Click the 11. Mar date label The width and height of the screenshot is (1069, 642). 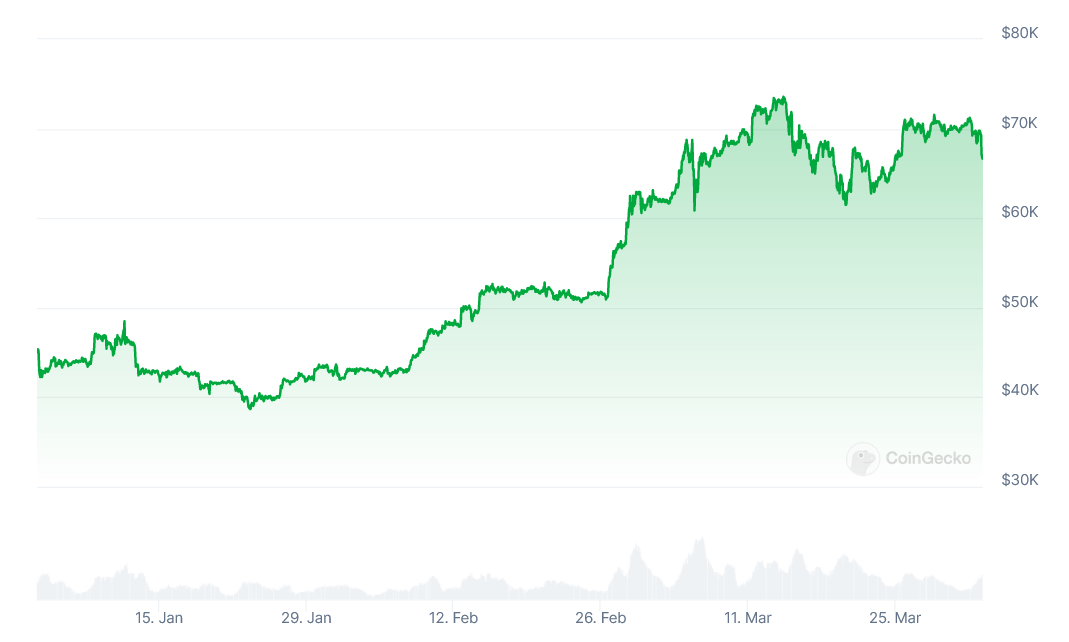pos(748,618)
